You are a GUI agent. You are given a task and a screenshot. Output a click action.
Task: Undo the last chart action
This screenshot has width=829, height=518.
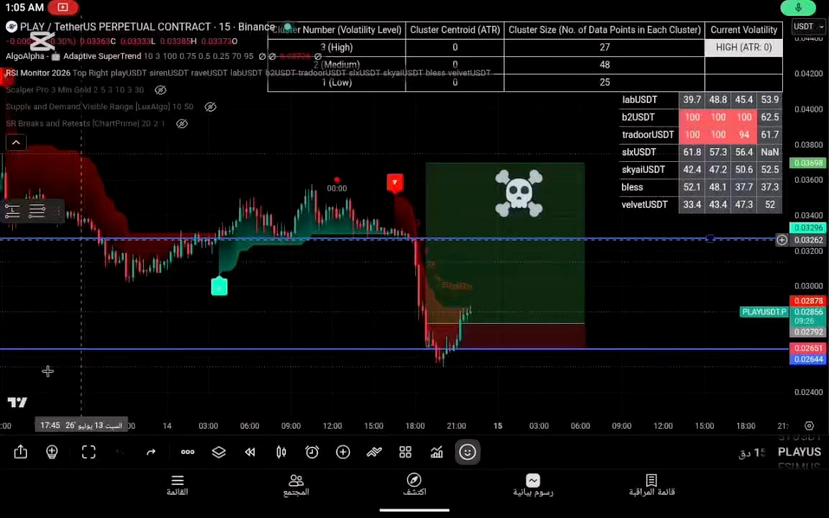[x=120, y=452]
